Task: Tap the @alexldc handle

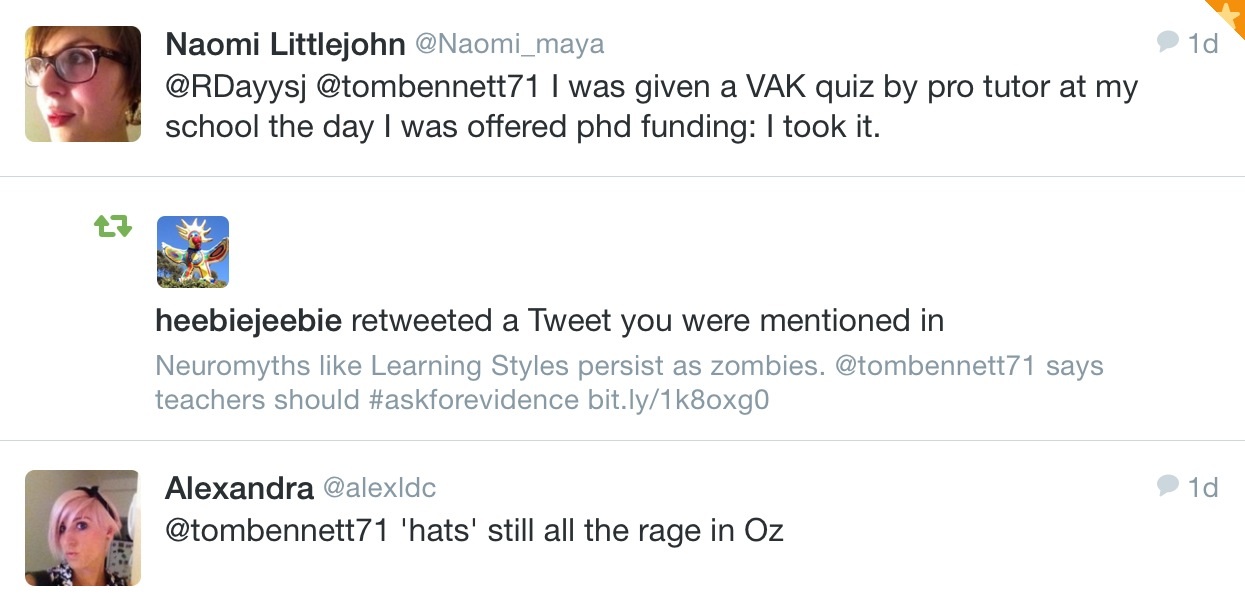Action: coord(380,488)
